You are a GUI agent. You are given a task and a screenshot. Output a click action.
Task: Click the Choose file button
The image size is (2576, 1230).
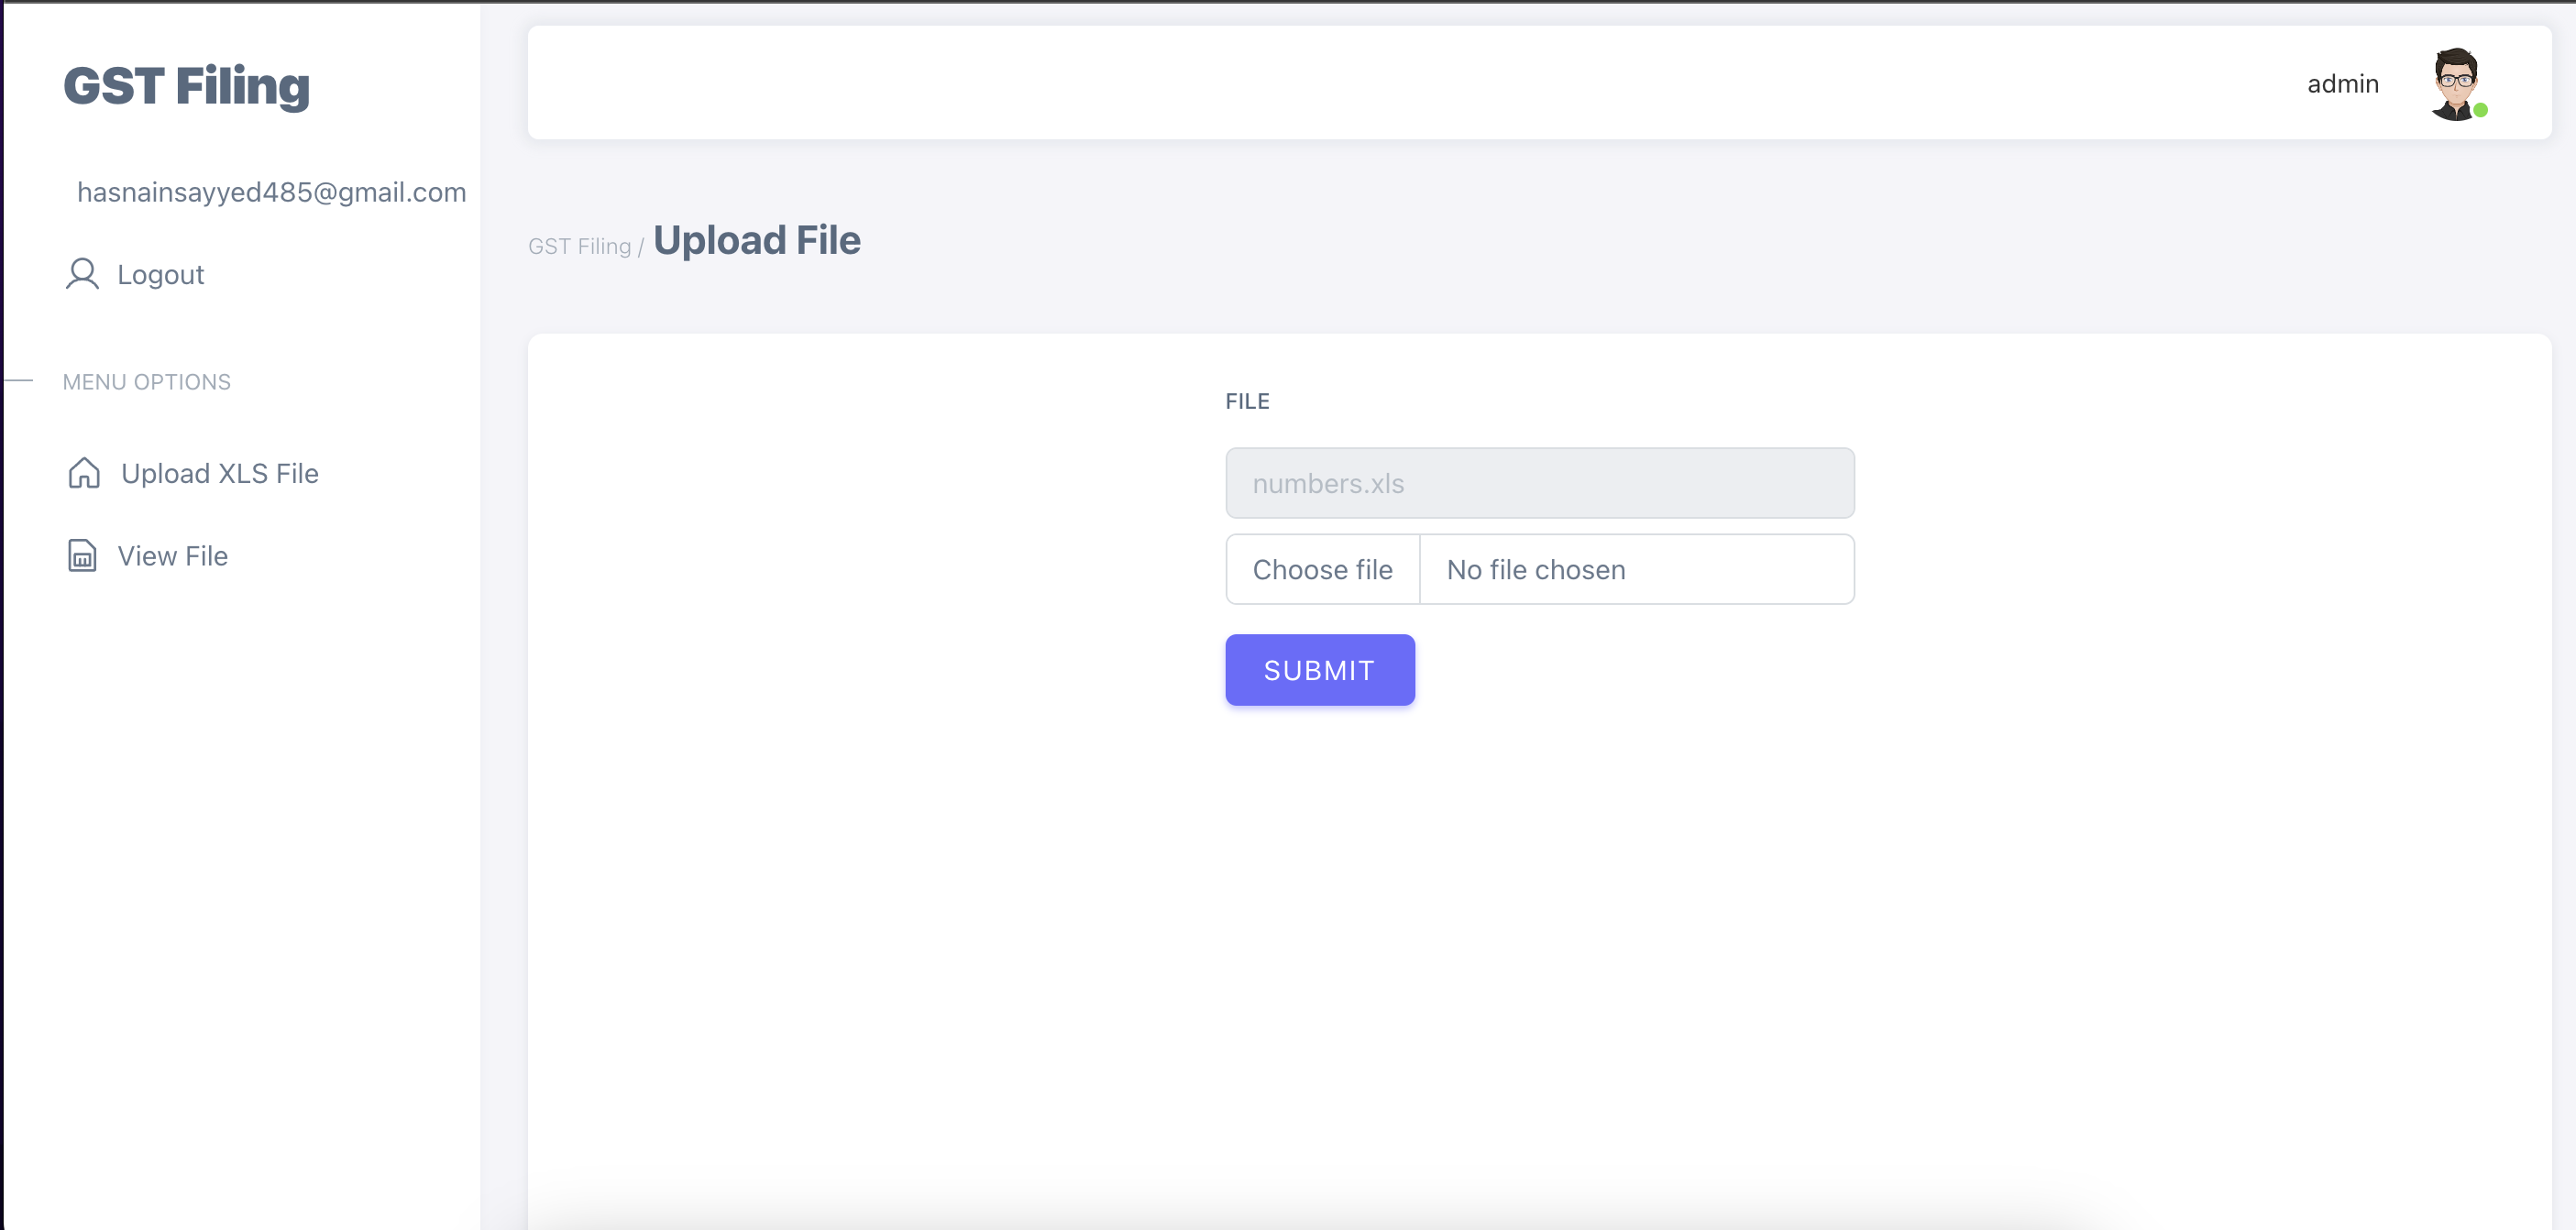click(x=1322, y=570)
